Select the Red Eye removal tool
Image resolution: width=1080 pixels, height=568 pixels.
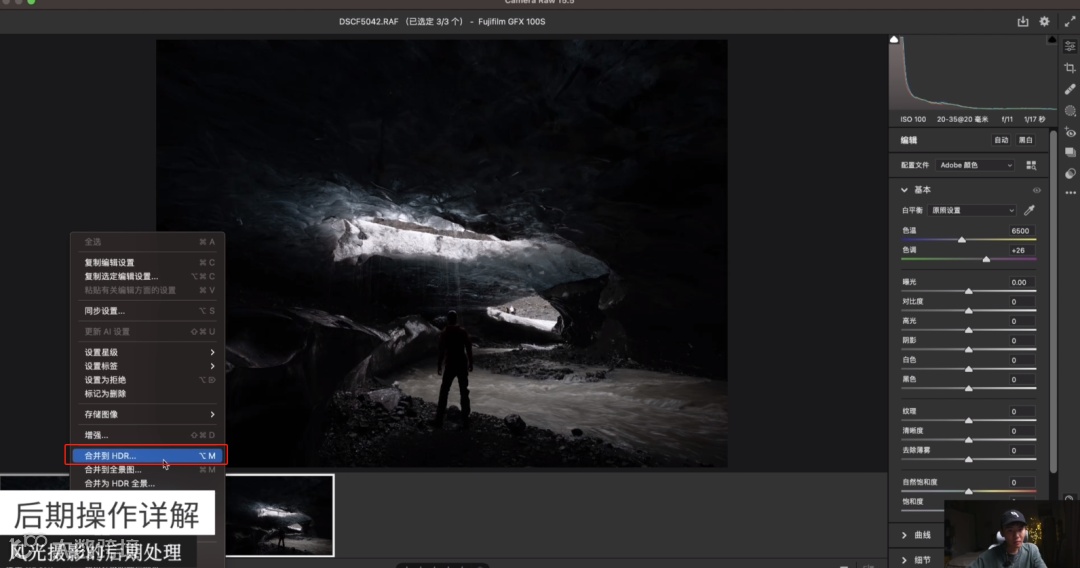tap(1070, 132)
